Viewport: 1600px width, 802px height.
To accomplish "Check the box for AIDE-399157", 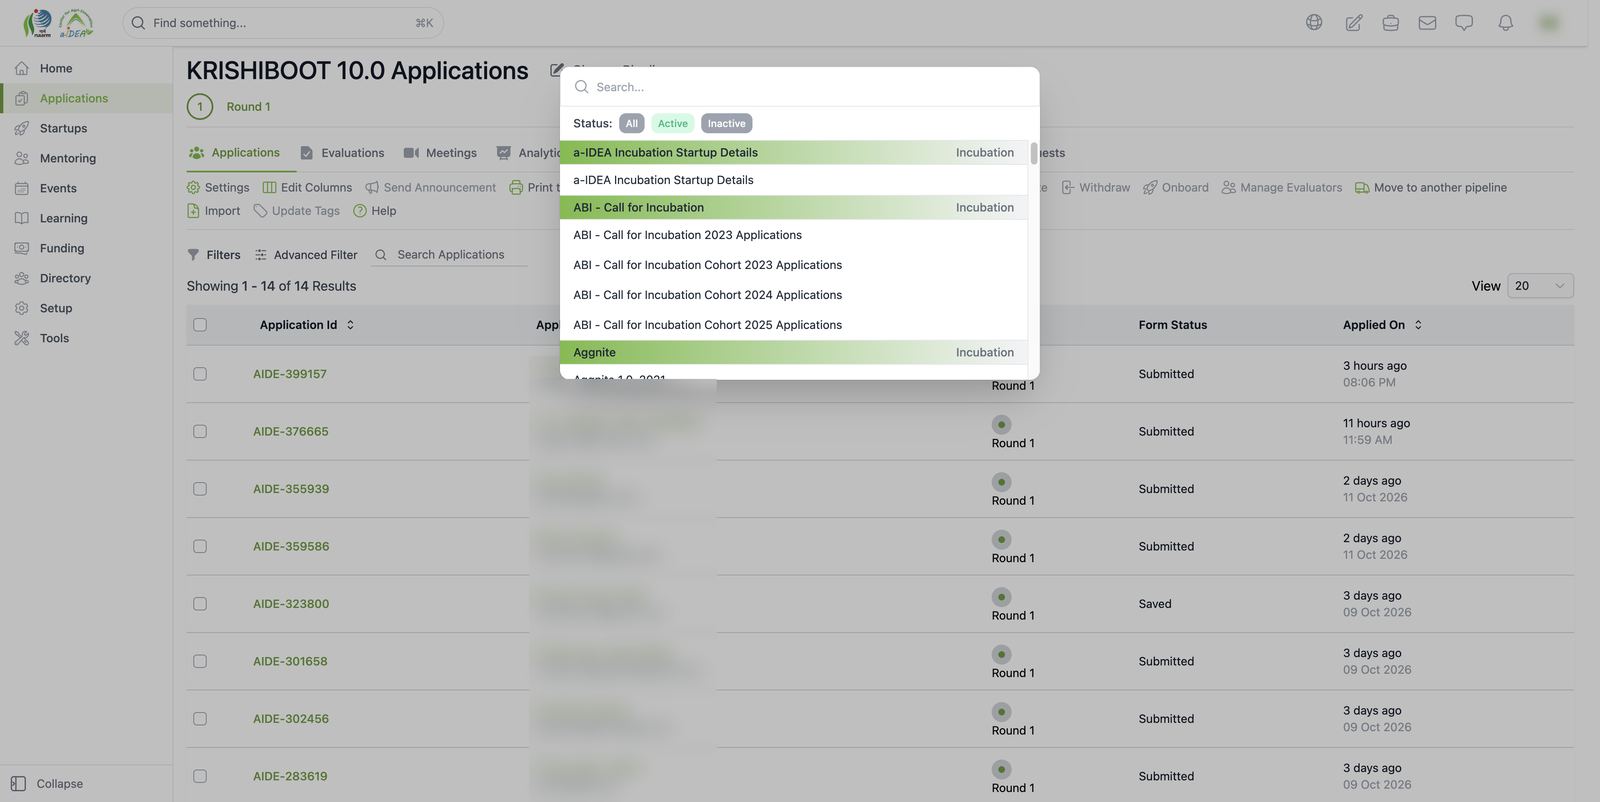I will pyautogui.click(x=200, y=374).
